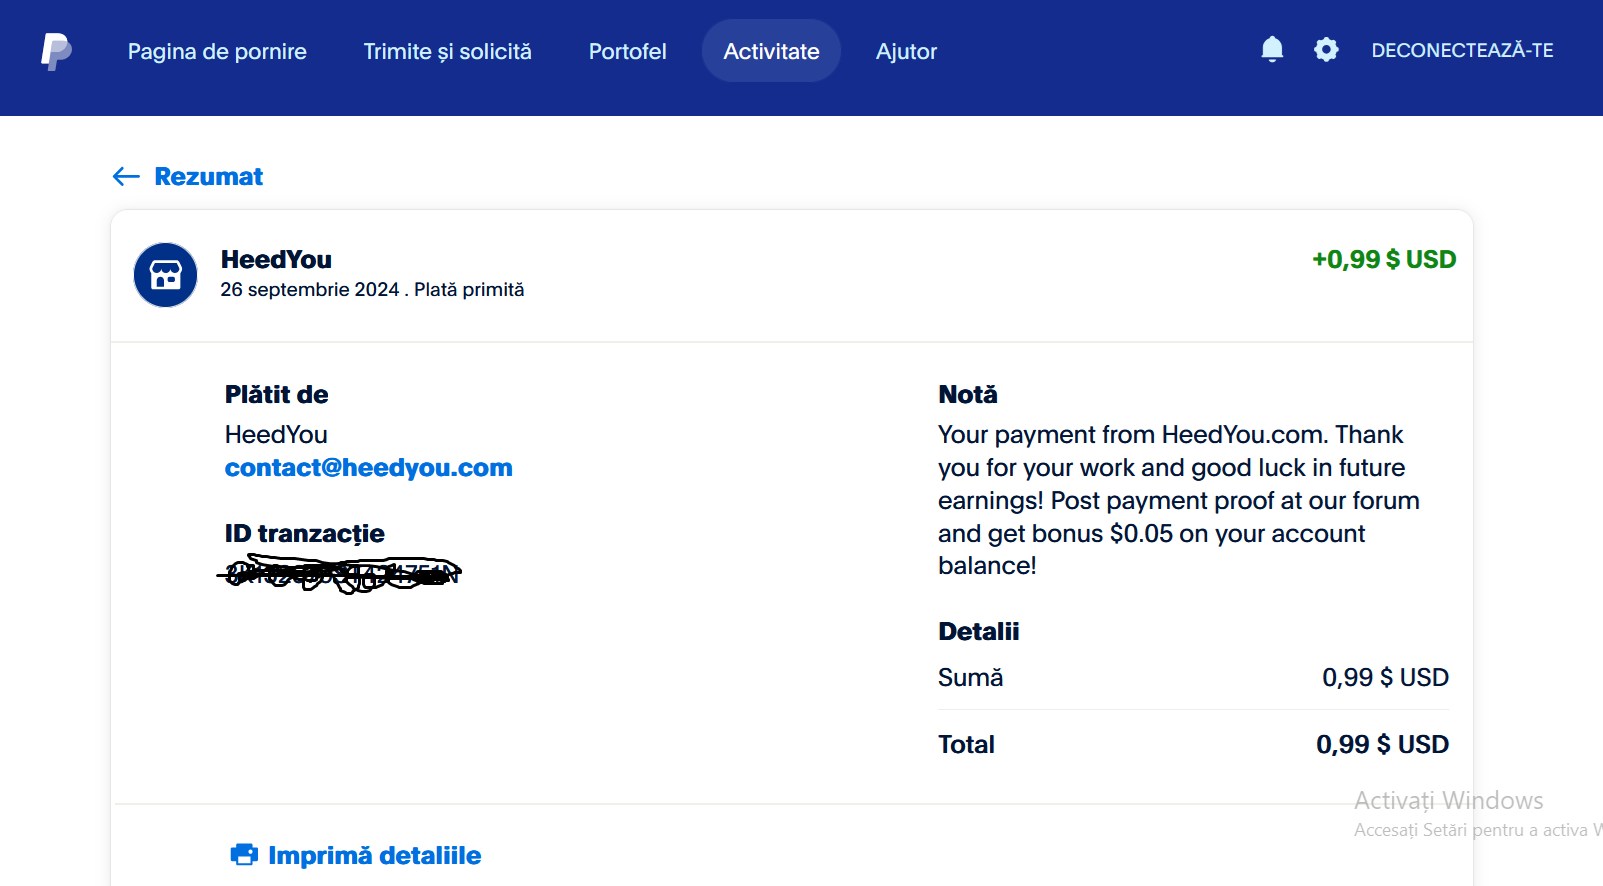Click Imprimă detaliile link

[374, 856]
